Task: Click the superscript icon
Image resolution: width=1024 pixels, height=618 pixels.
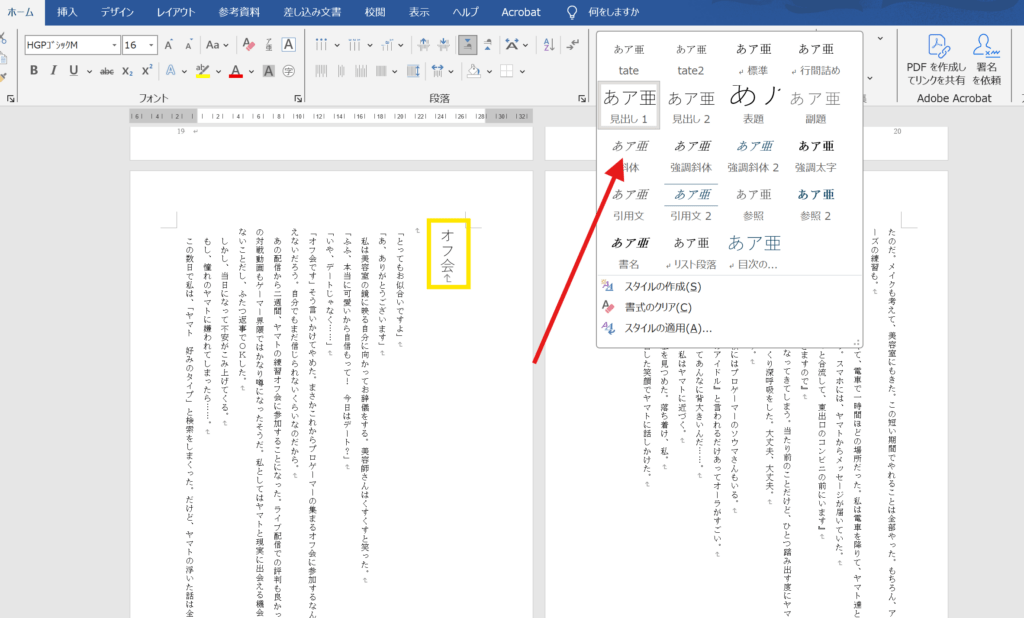Action: pos(146,70)
